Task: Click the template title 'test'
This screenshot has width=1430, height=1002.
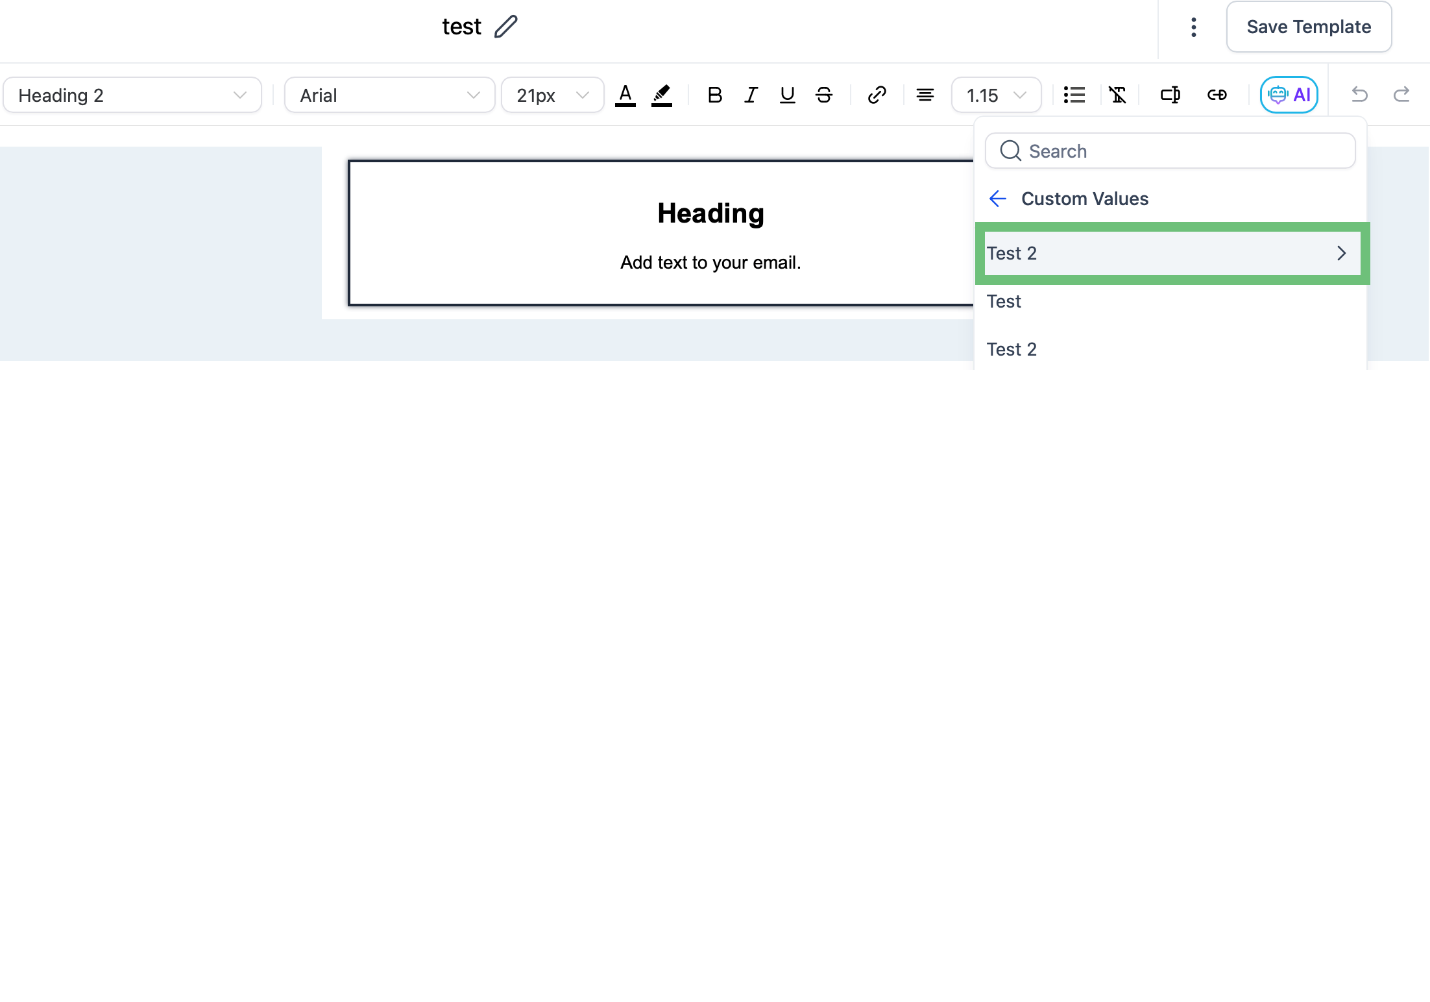Action: click(462, 27)
